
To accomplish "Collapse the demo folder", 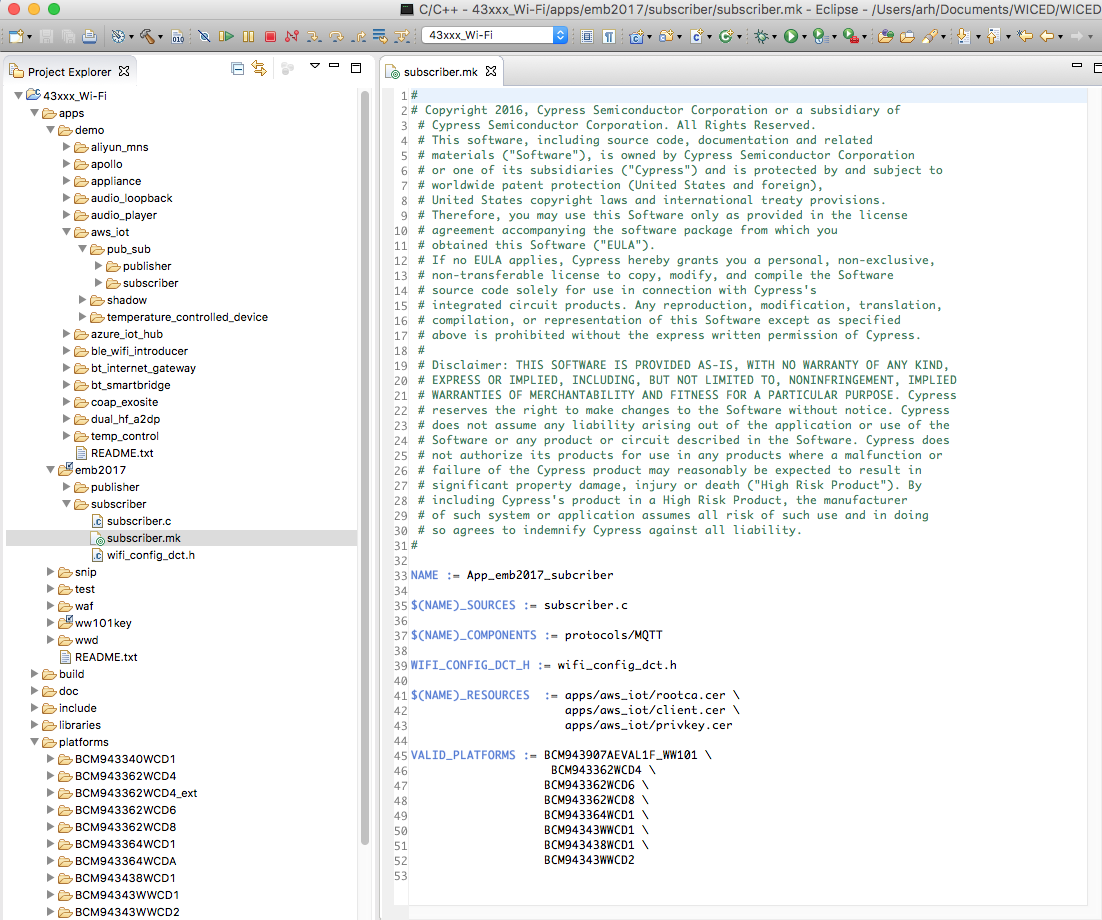I will click(51, 130).
